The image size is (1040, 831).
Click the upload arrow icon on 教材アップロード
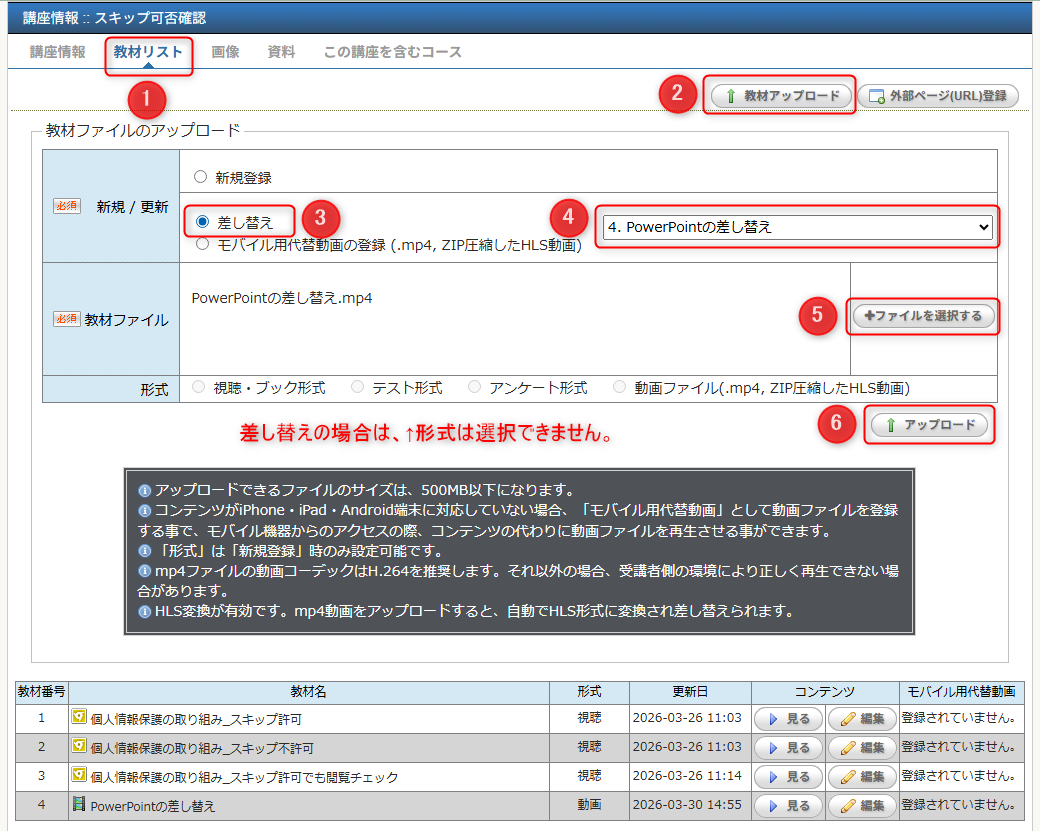(x=730, y=96)
